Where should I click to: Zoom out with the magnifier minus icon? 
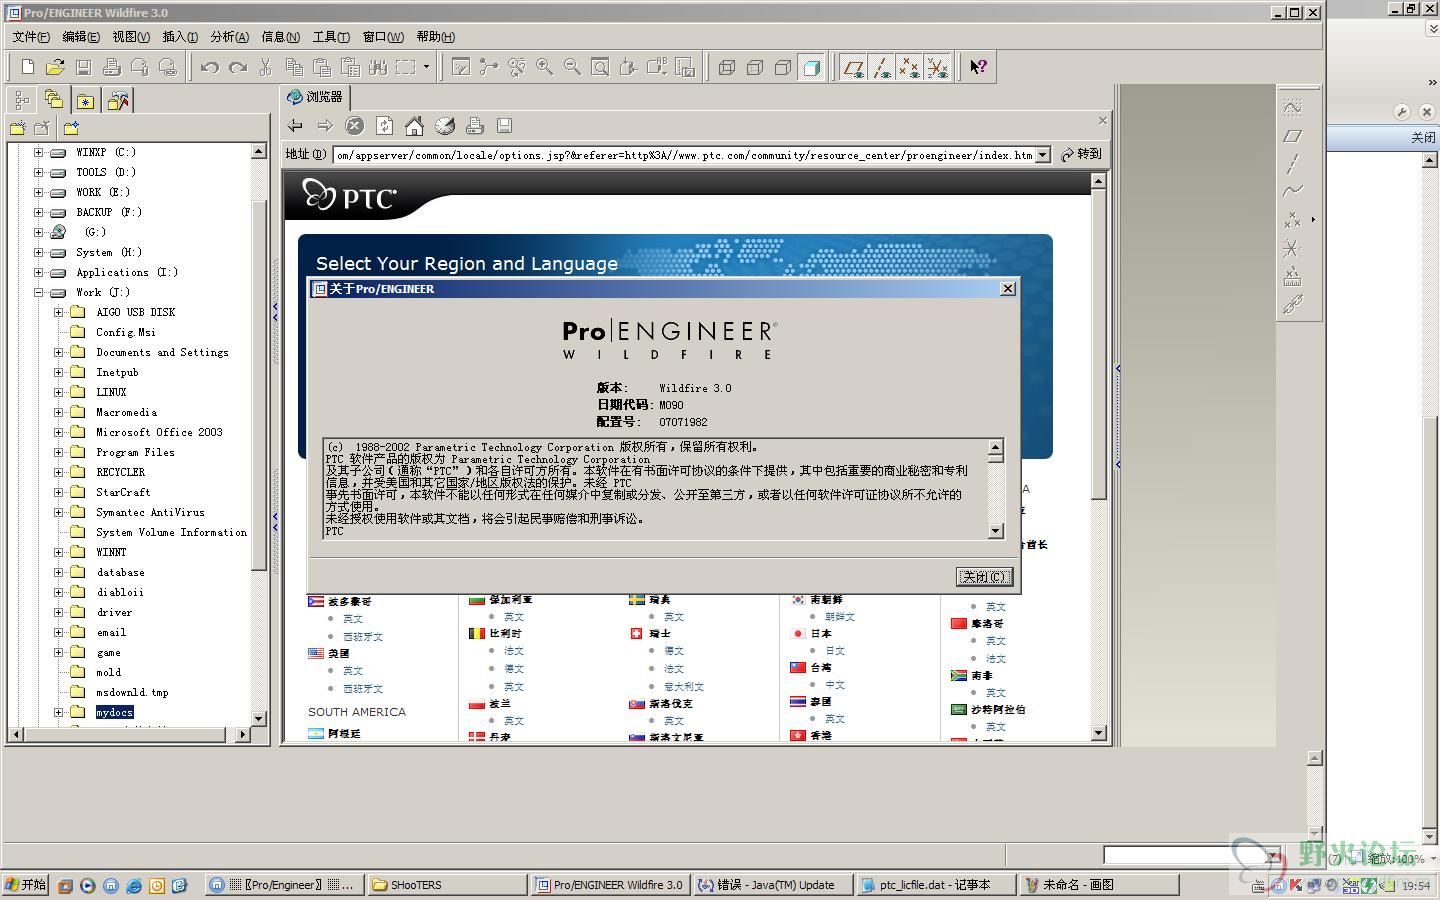[x=573, y=67]
